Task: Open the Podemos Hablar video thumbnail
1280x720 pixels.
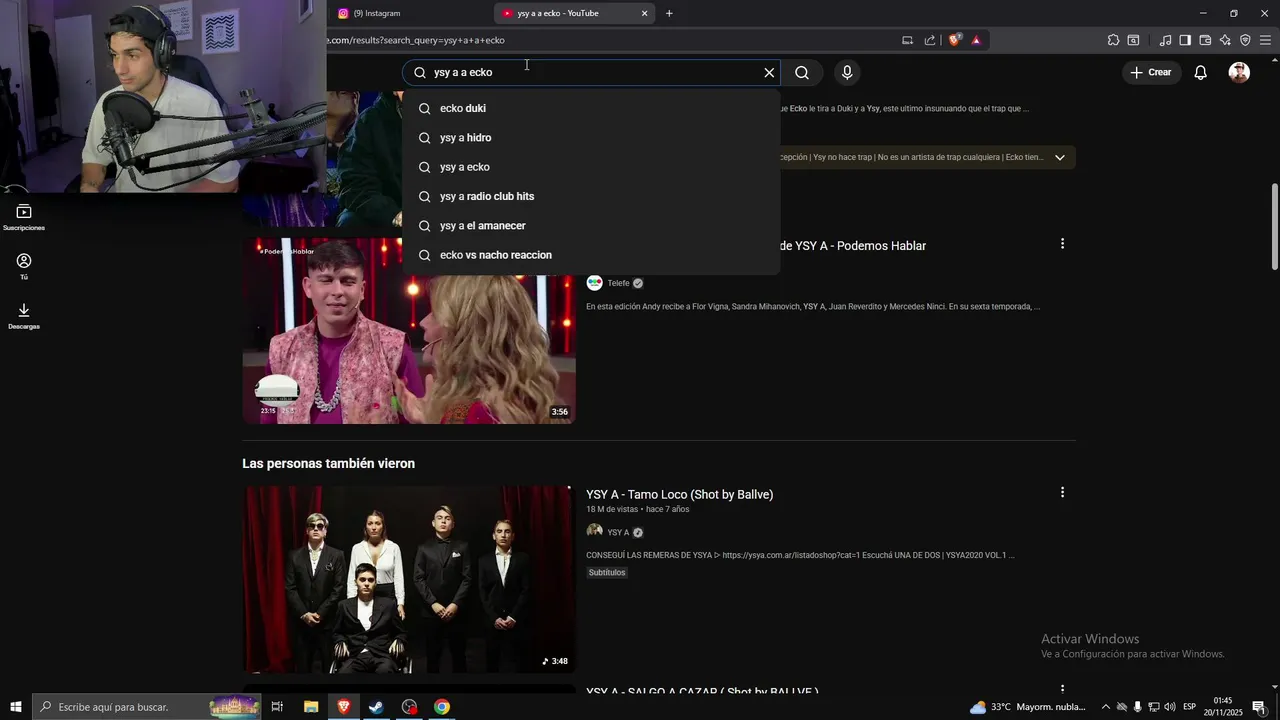Action: [x=409, y=331]
